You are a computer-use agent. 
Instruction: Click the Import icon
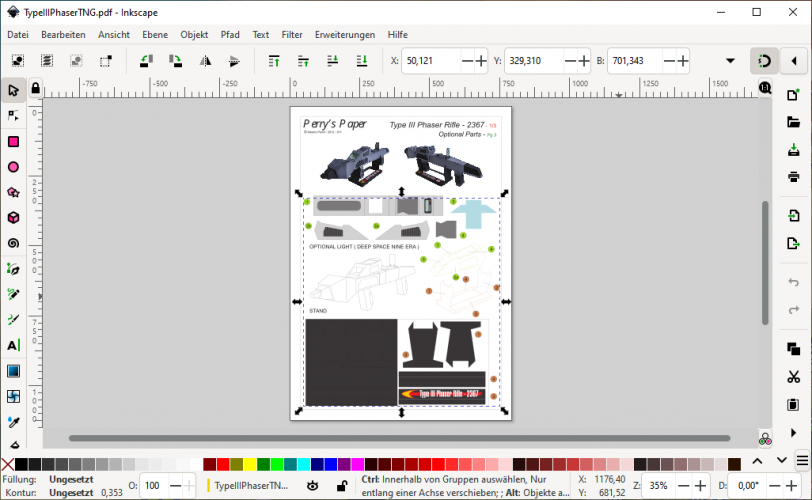(x=793, y=215)
